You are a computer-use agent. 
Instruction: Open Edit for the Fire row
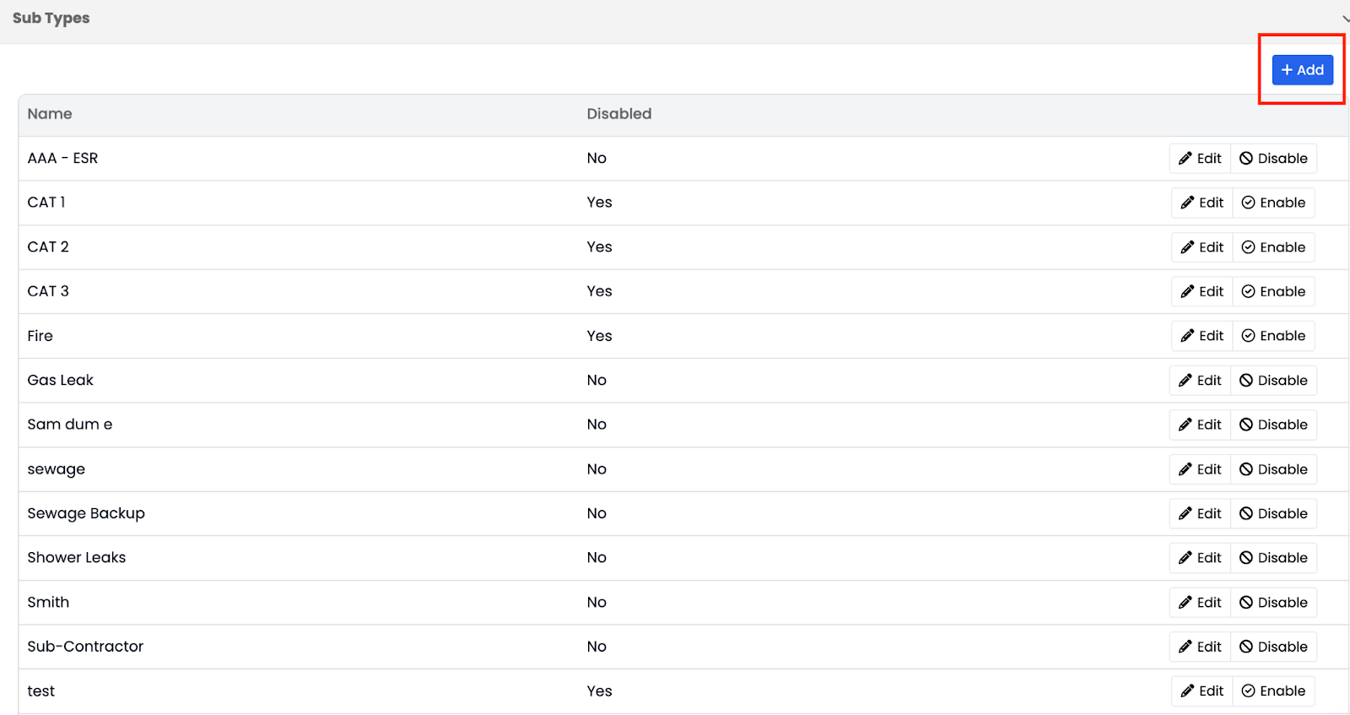[1201, 336]
